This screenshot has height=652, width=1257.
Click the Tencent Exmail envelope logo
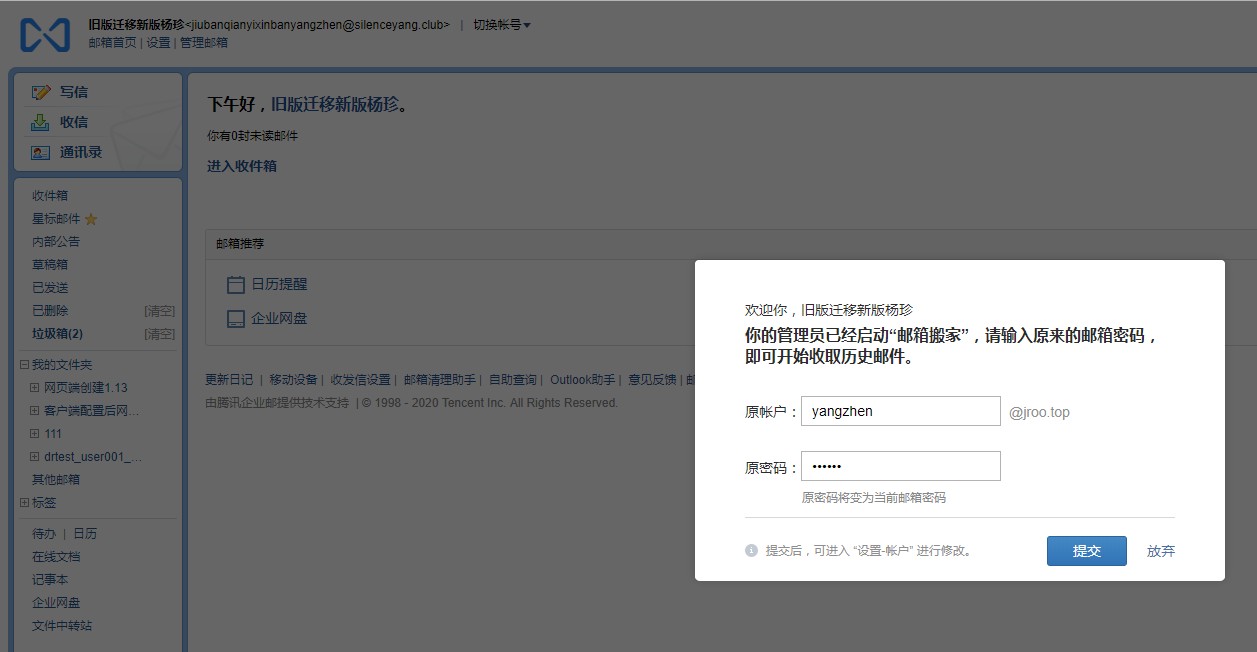(45, 34)
